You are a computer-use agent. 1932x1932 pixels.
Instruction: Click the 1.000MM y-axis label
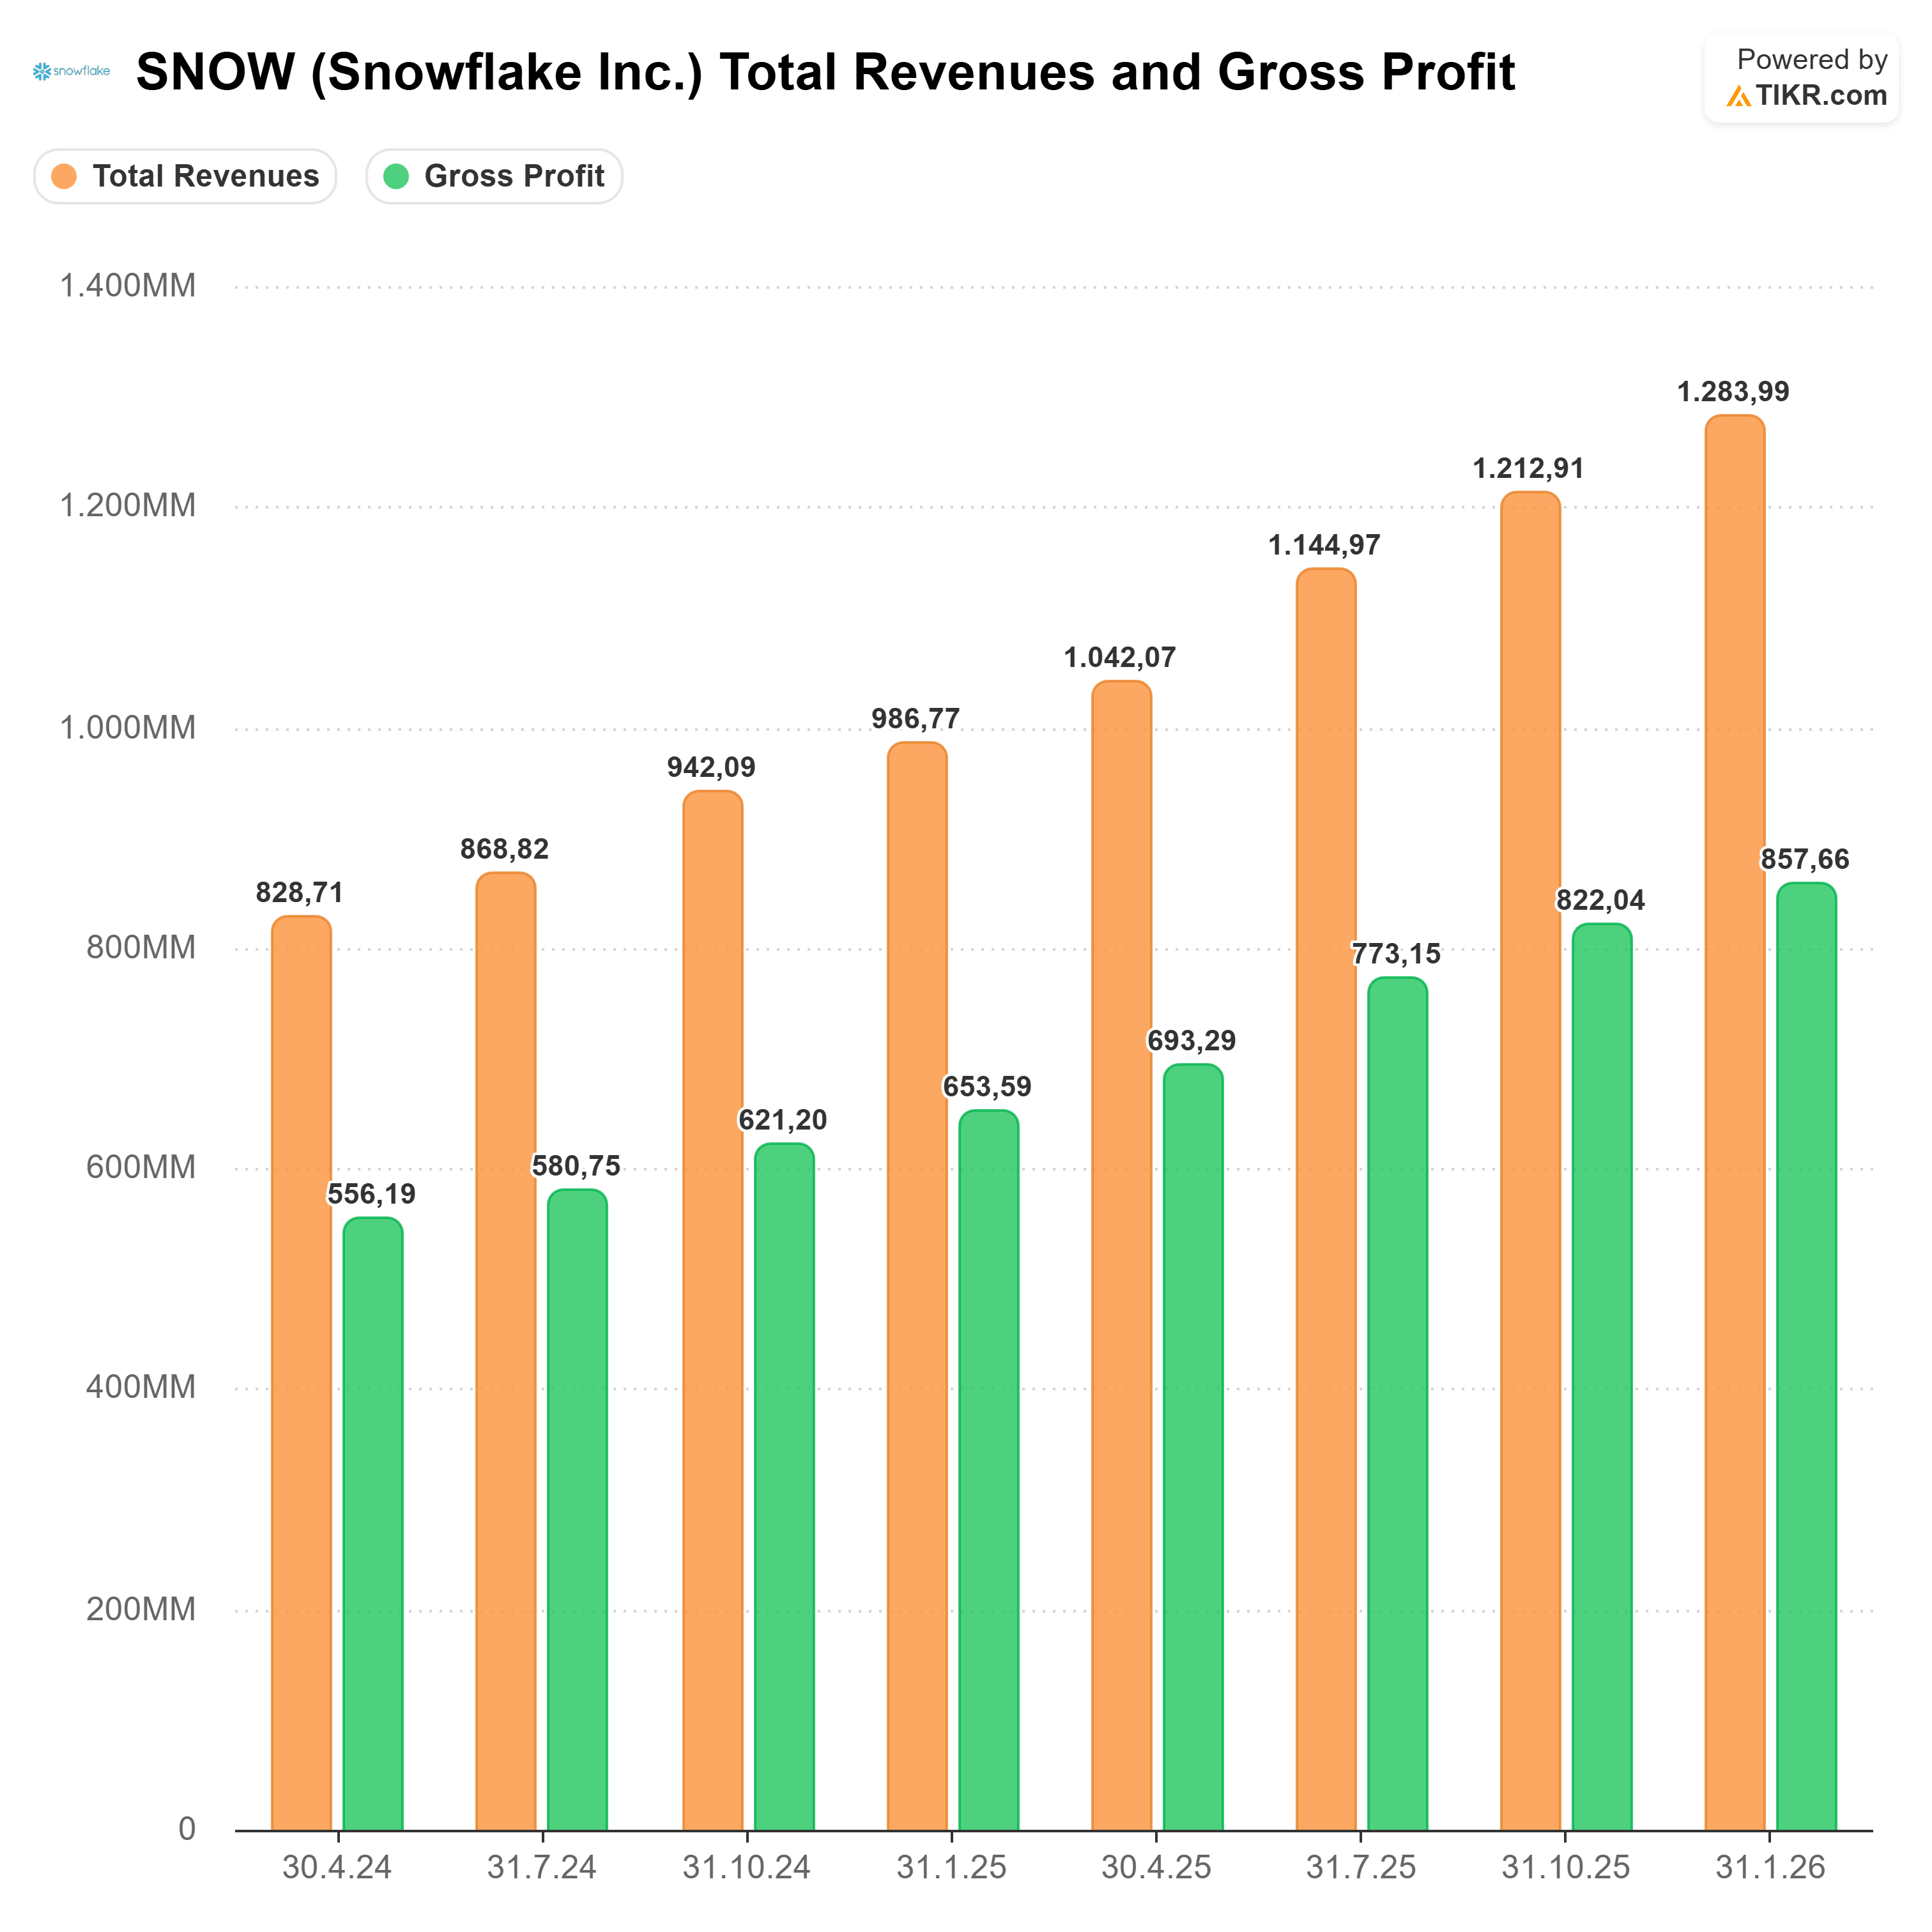(x=127, y=727)
